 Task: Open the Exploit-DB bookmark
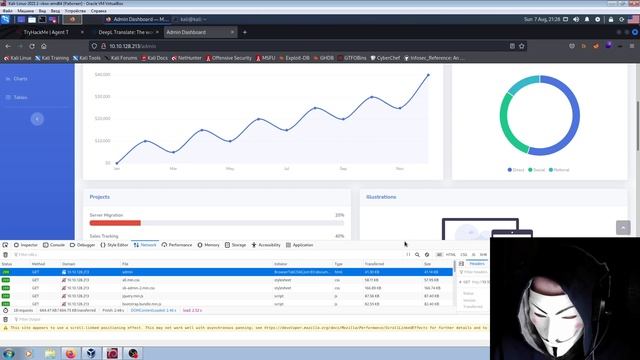[x=294, y=58]
